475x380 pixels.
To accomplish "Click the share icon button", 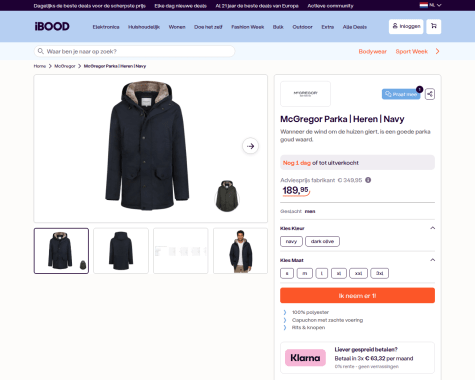I will coord(430,94).
